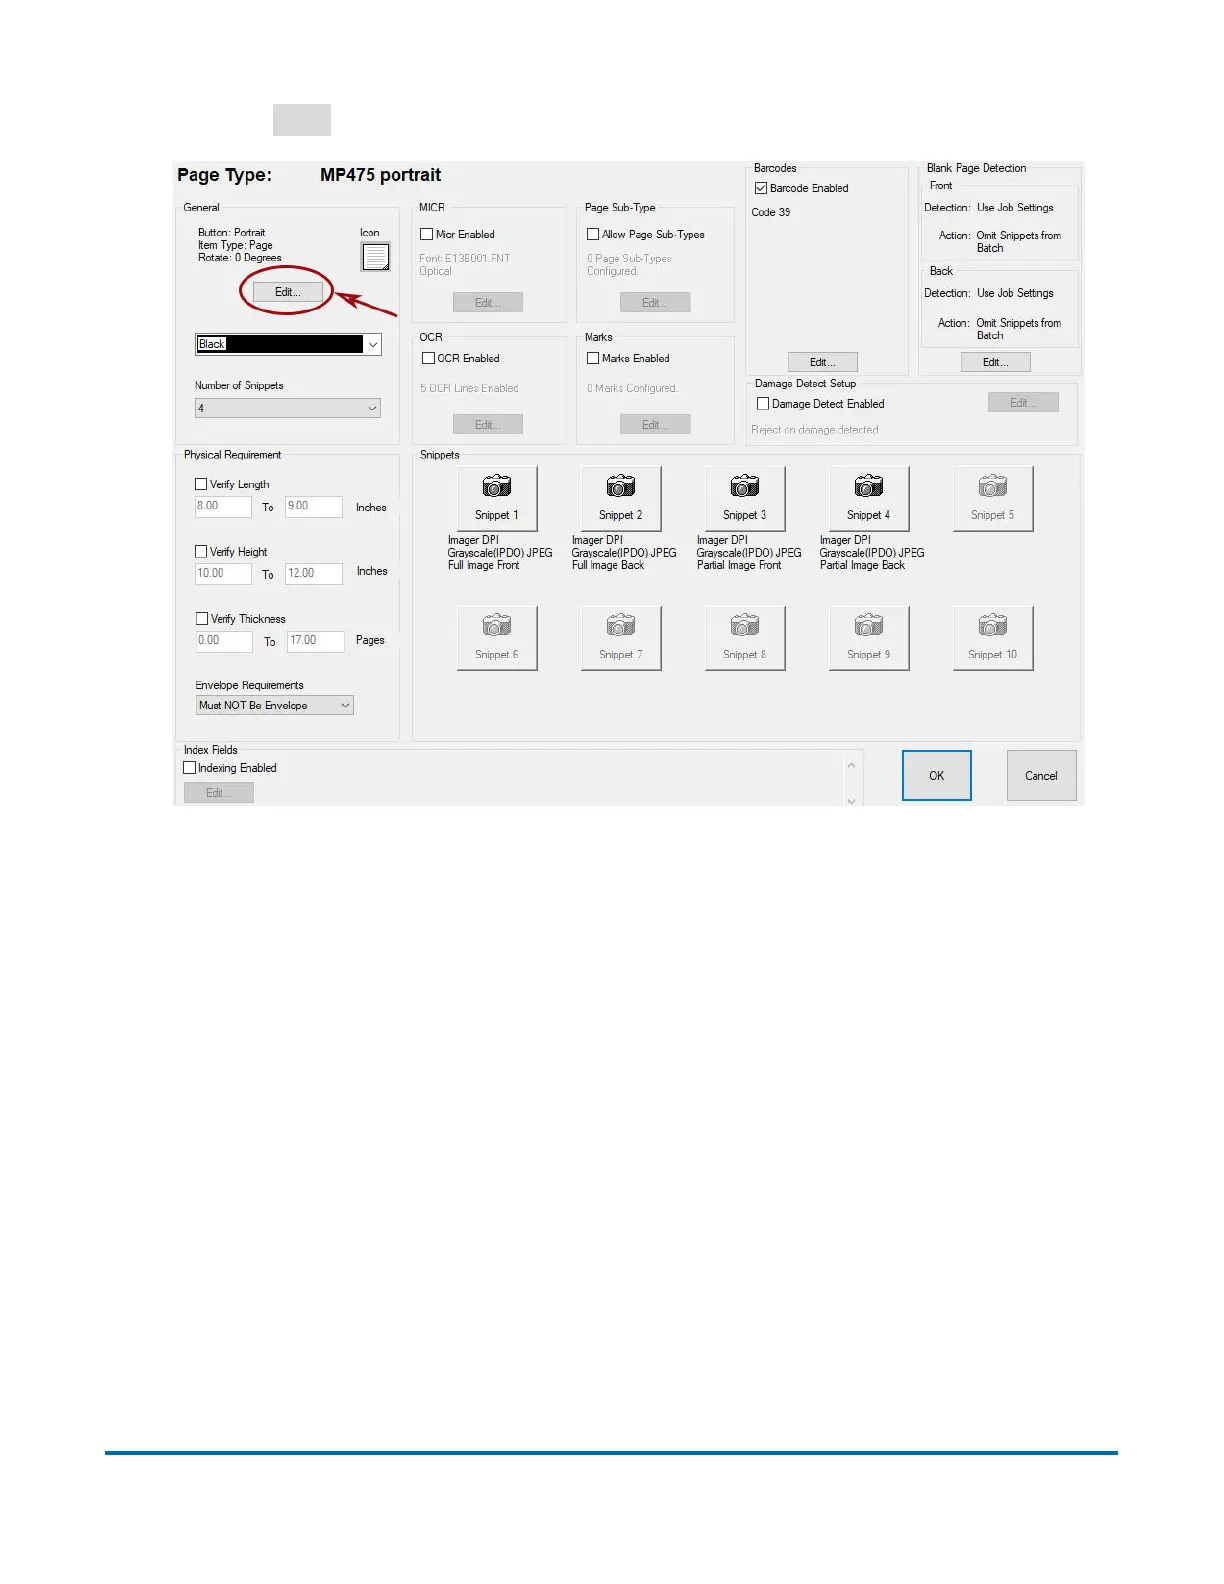Click Edit in the General section

coord(288,292)
